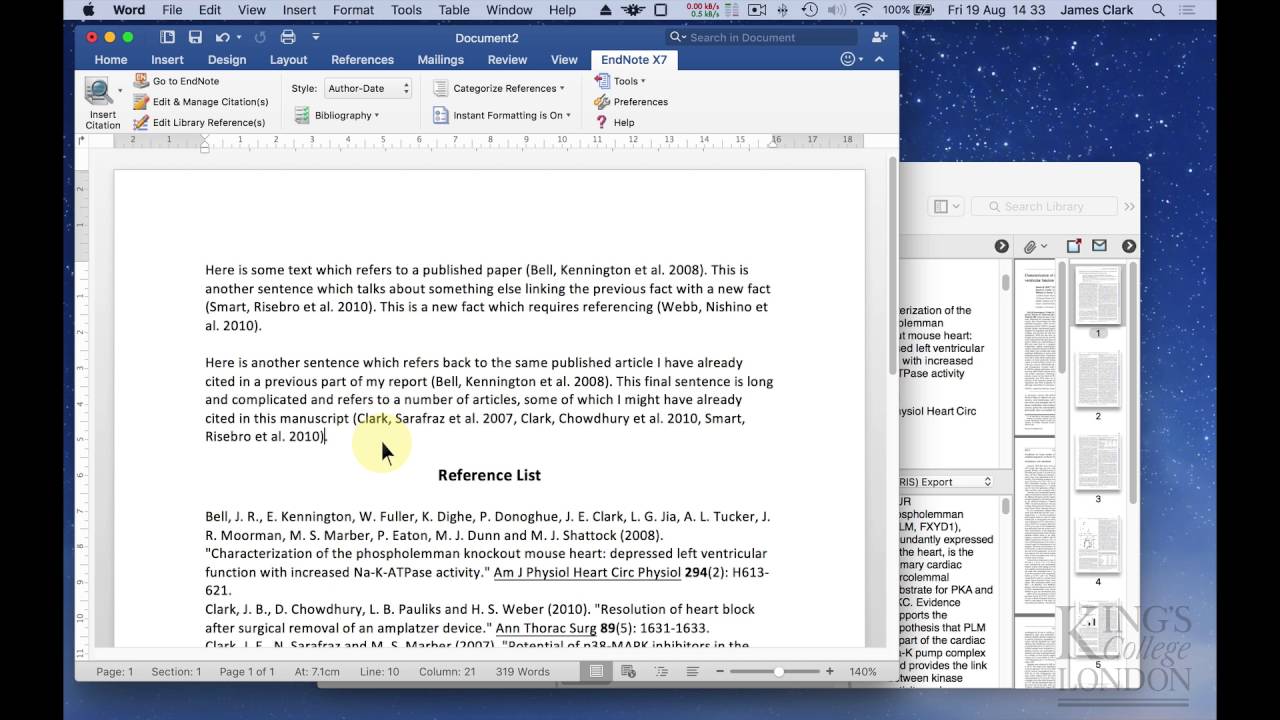Screen dimensions: 1280x720
Task: Open EndNote Preferences
Action: coord(640,102)
